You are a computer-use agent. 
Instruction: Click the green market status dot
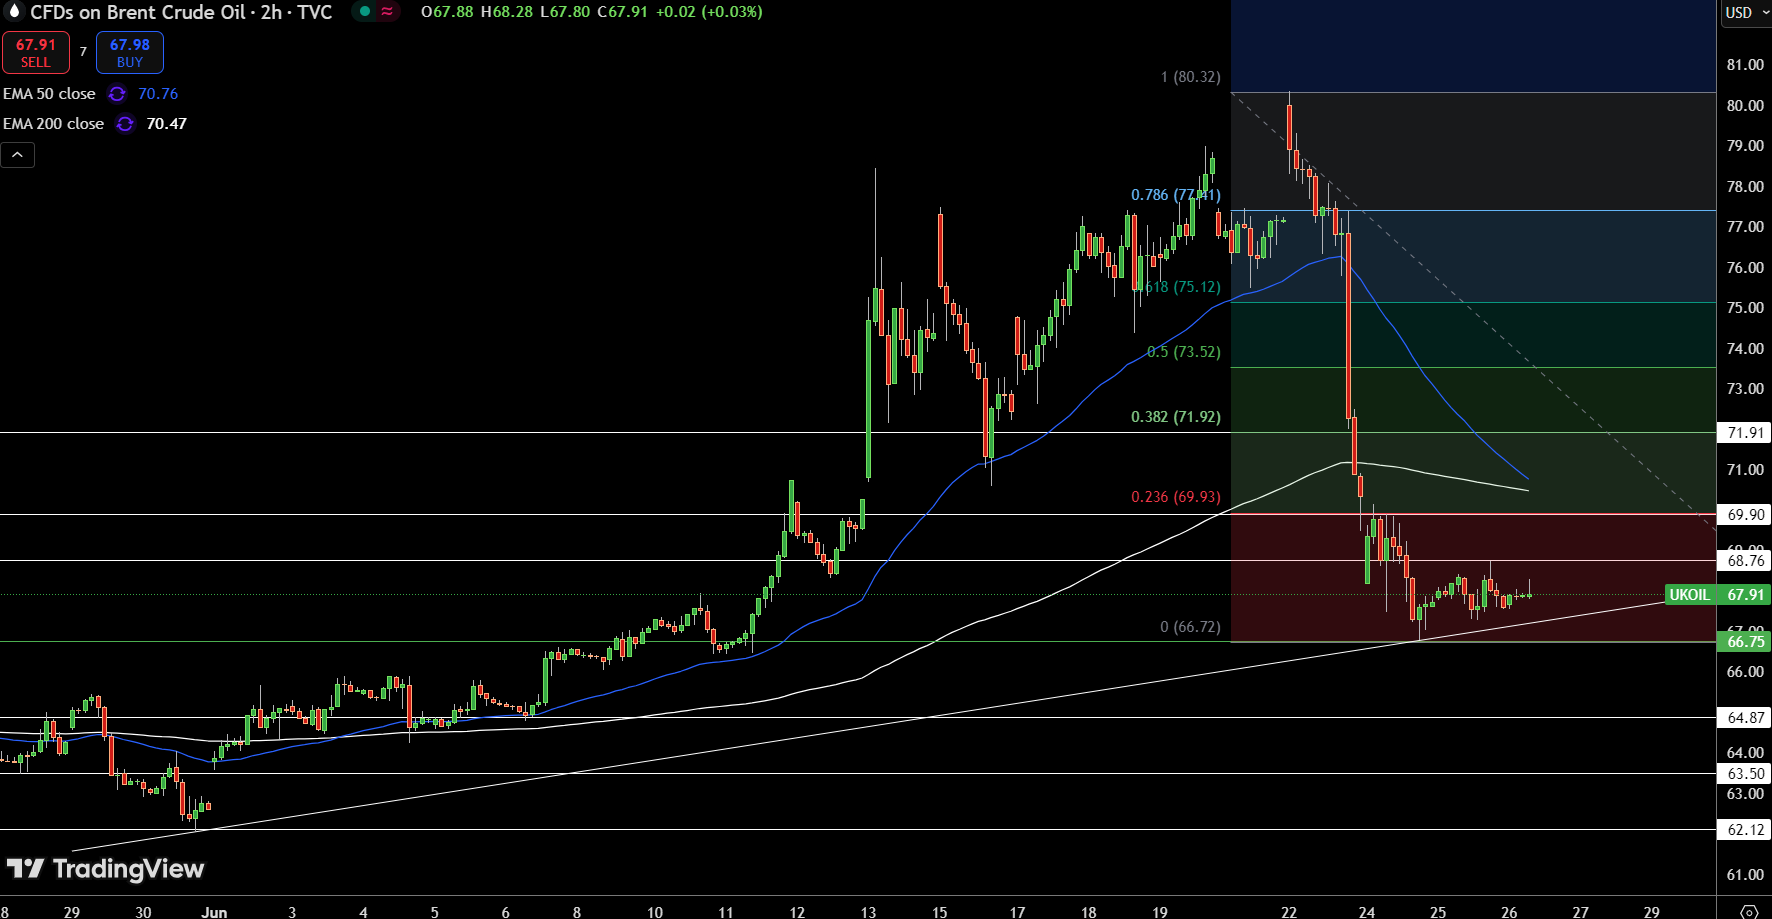tap(365, 12)
